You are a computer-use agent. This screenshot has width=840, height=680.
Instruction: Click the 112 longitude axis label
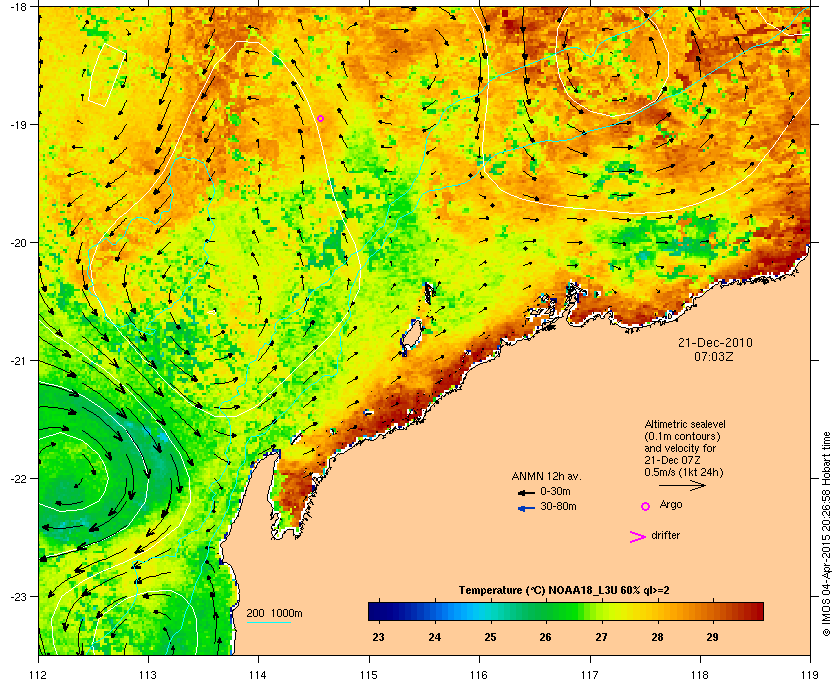click(38, 674)
